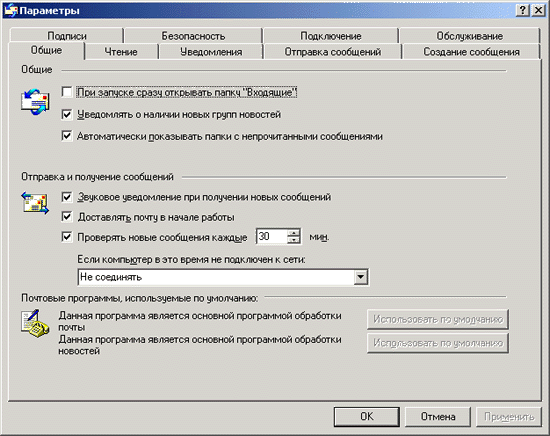
Task: Uncheck Проверять новые сообщения каждые checkbox
Action: click(67, 237)
